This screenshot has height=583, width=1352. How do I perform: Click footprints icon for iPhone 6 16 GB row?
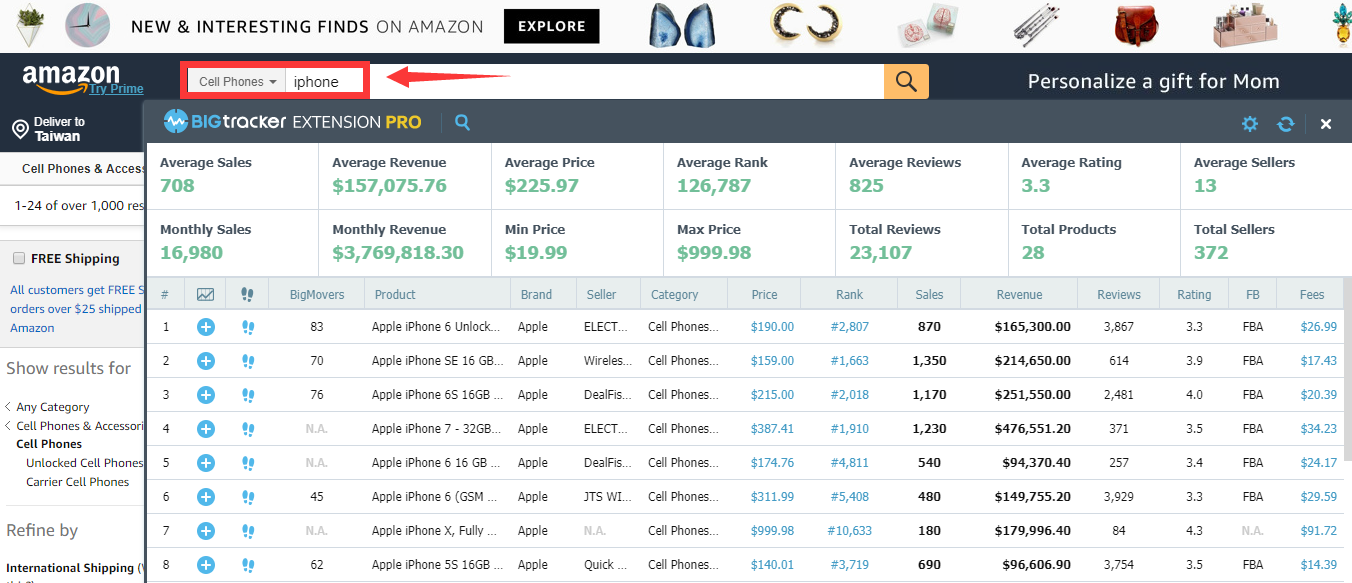(248, 463)
